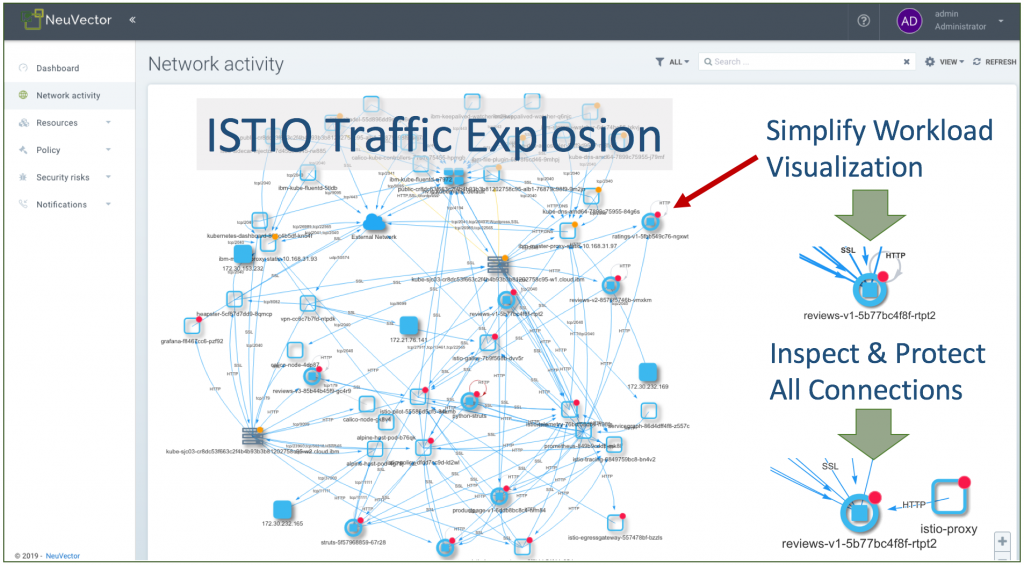Image resolution: width=1024 pixels, height=565 pixels.
Task: Go to the Dashboard page
Action: [57, 68]
